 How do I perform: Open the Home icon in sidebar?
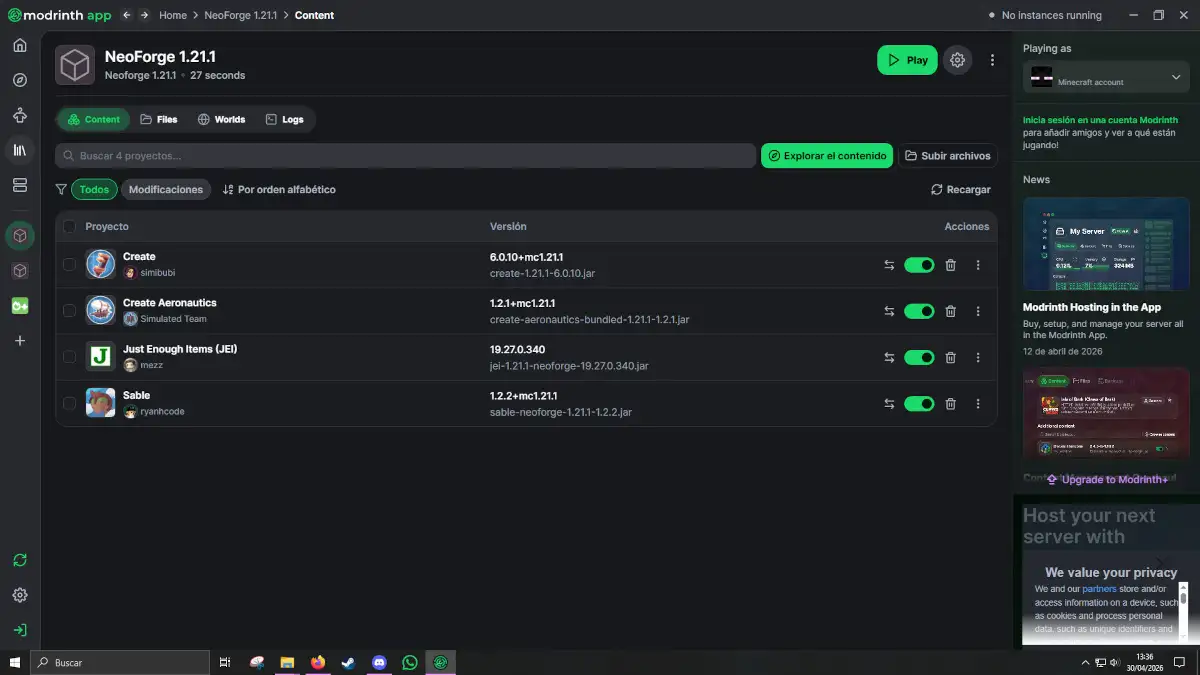click(x=20, y=46)
